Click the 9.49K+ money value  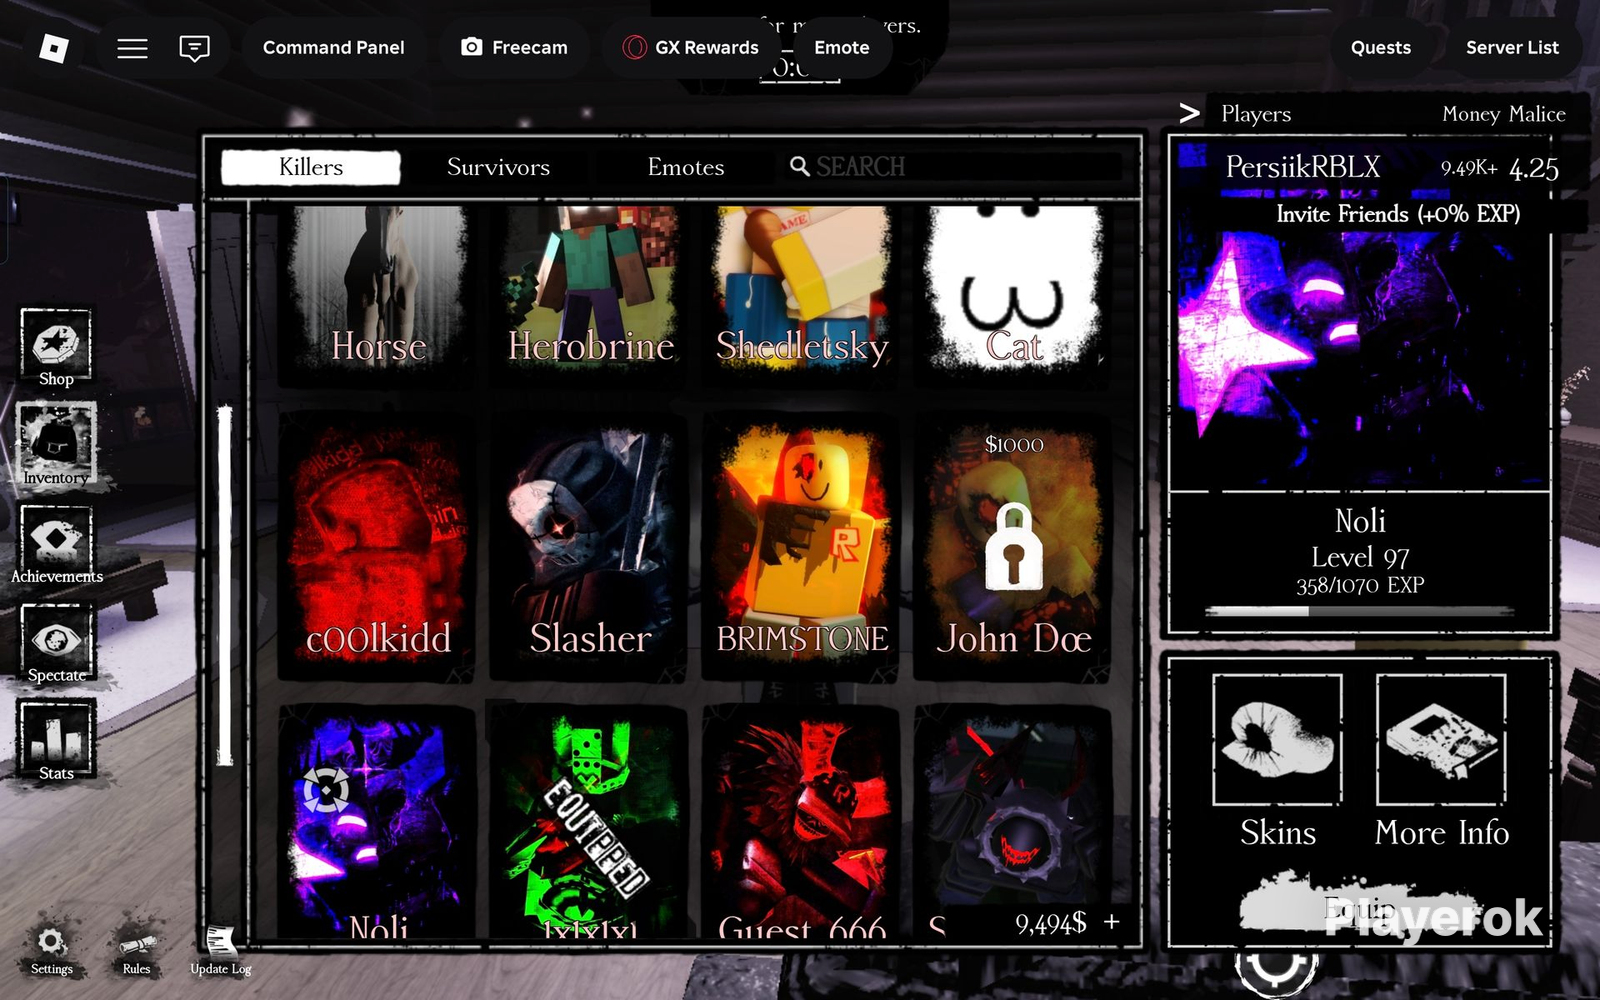tap(1469, 168)
